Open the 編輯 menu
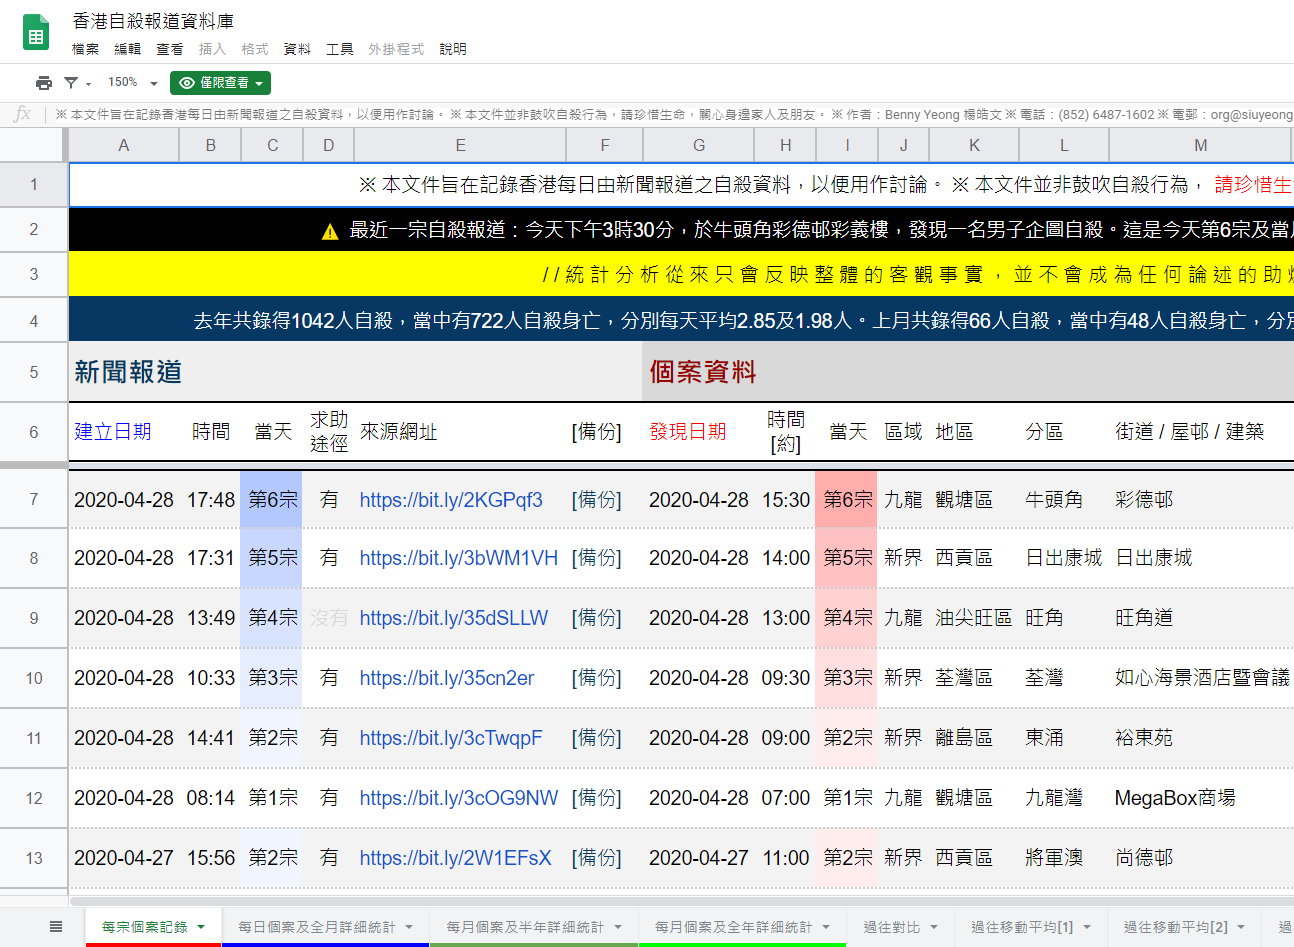Viewport: 1294px width, 947px height. tap(128, 49)
